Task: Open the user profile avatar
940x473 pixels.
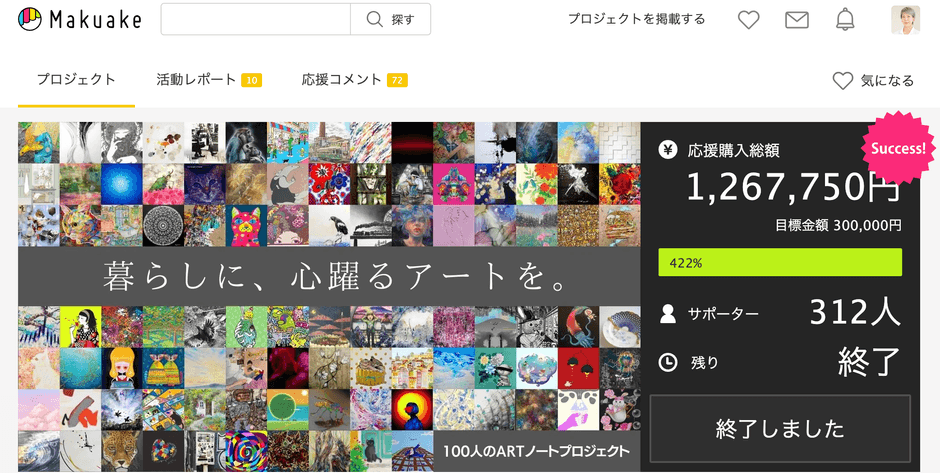Action: [x=905, y=19]
